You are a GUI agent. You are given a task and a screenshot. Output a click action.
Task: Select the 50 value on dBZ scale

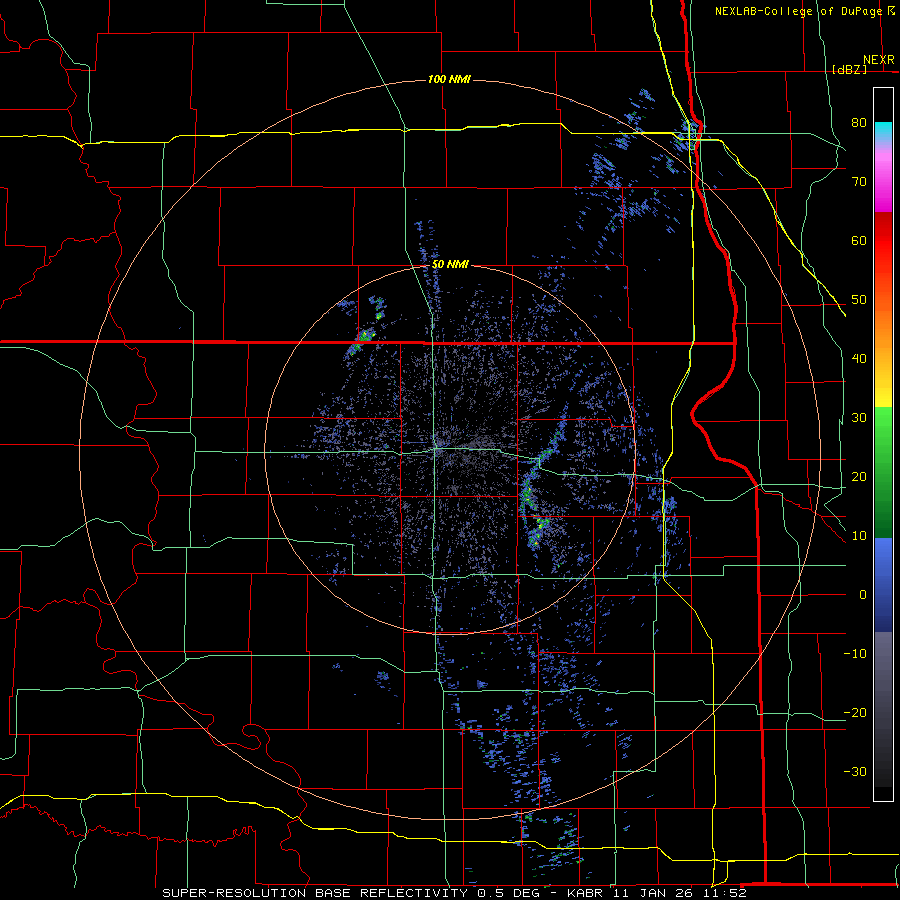click(859, 300)
